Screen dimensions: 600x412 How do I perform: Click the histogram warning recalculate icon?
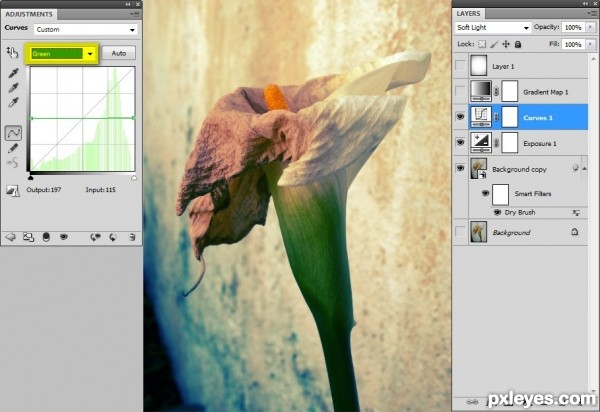(13, 191)
